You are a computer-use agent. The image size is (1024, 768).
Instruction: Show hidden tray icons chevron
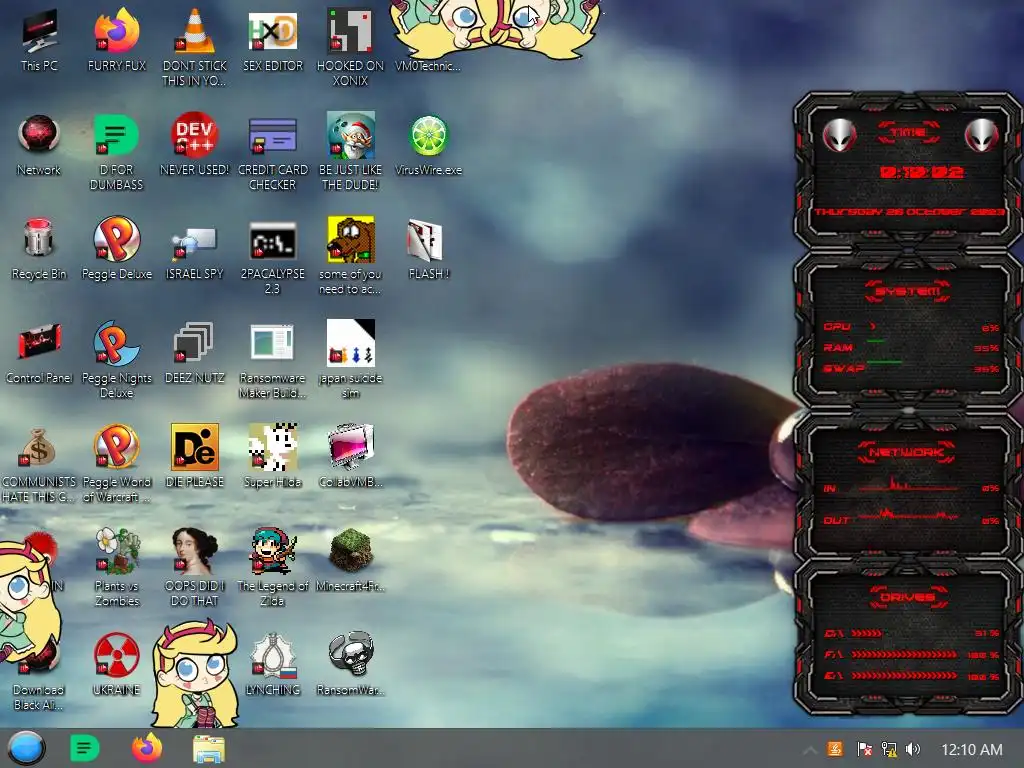tap(809, 750)
